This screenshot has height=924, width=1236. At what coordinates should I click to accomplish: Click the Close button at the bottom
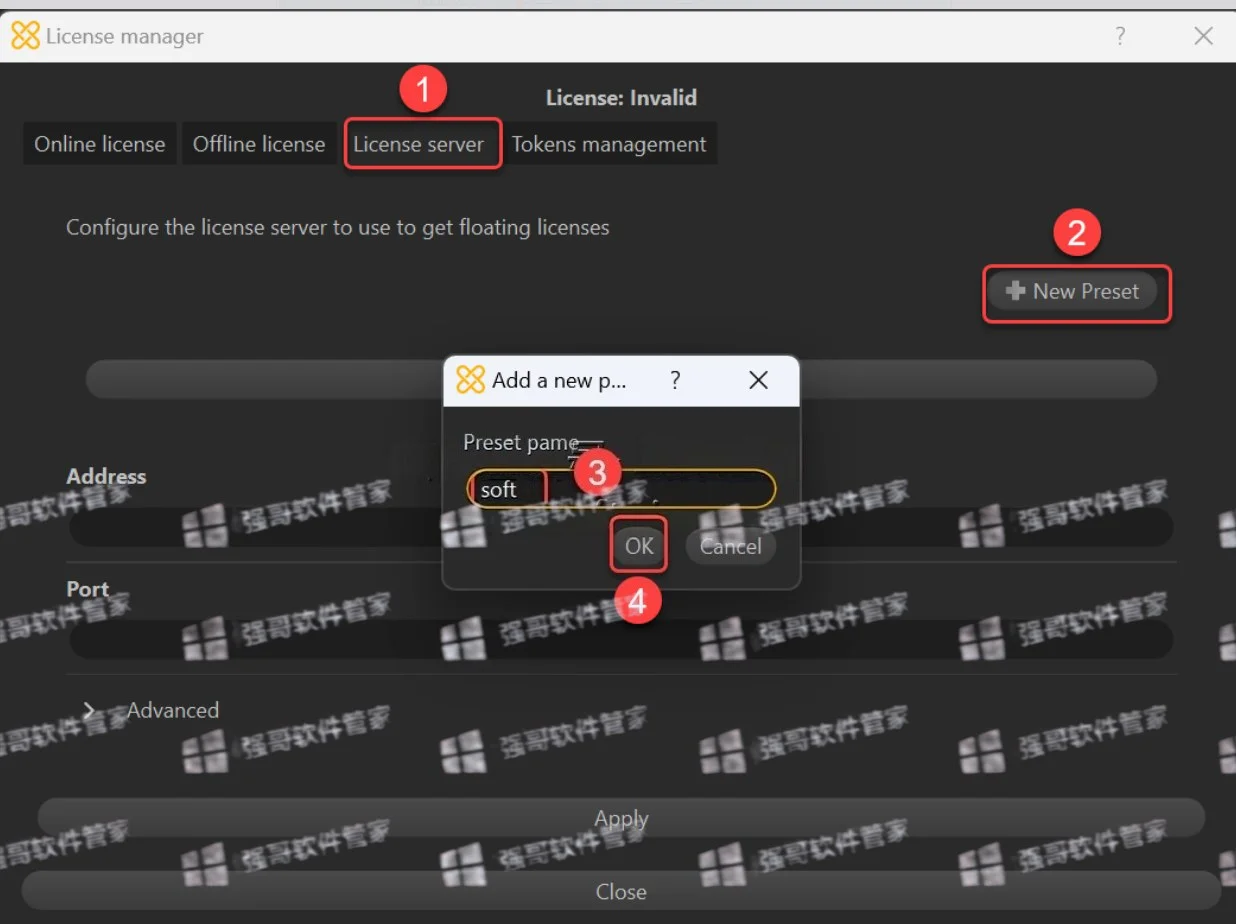point(621,891)
